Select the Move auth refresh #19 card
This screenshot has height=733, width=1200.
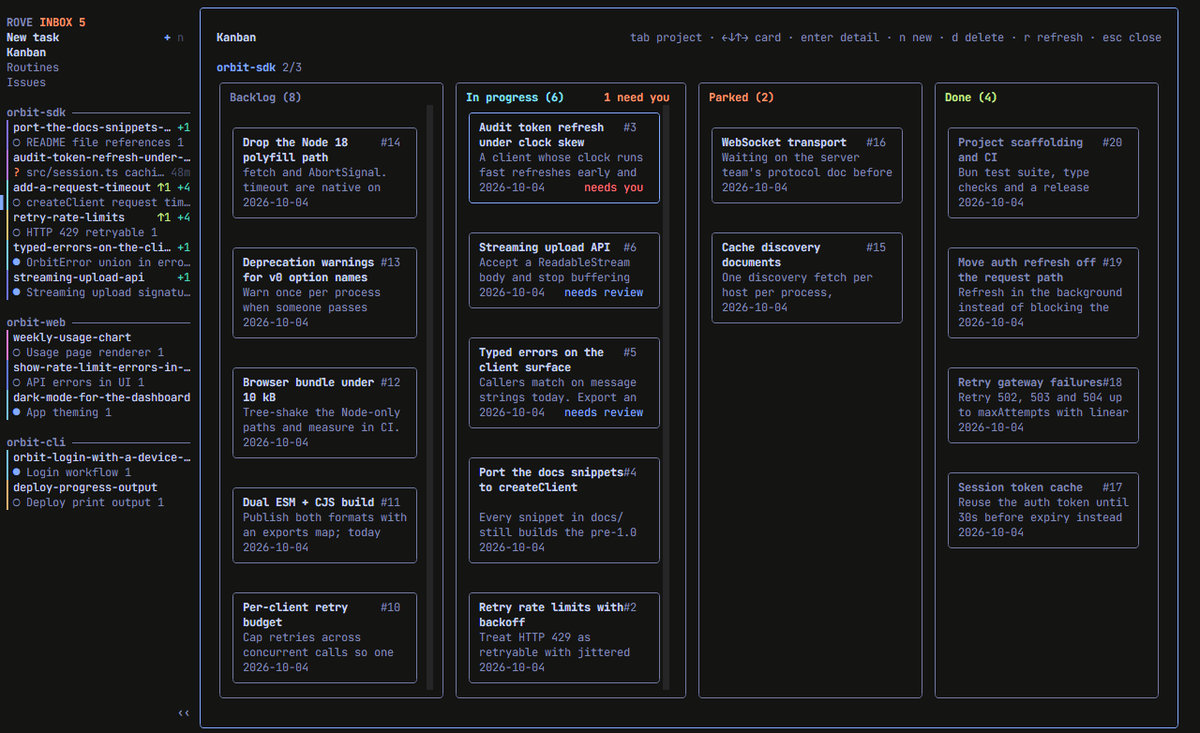[1043, 292]
